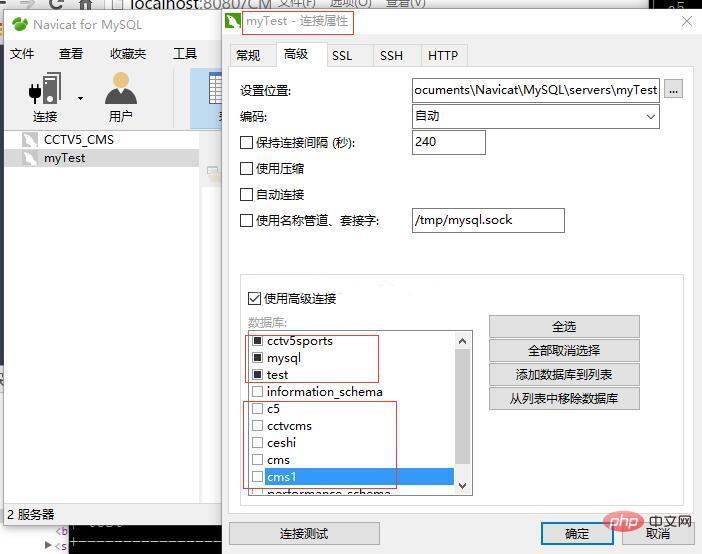Click the 全选 button
The image size is (702, 554).
click(564, 326)
